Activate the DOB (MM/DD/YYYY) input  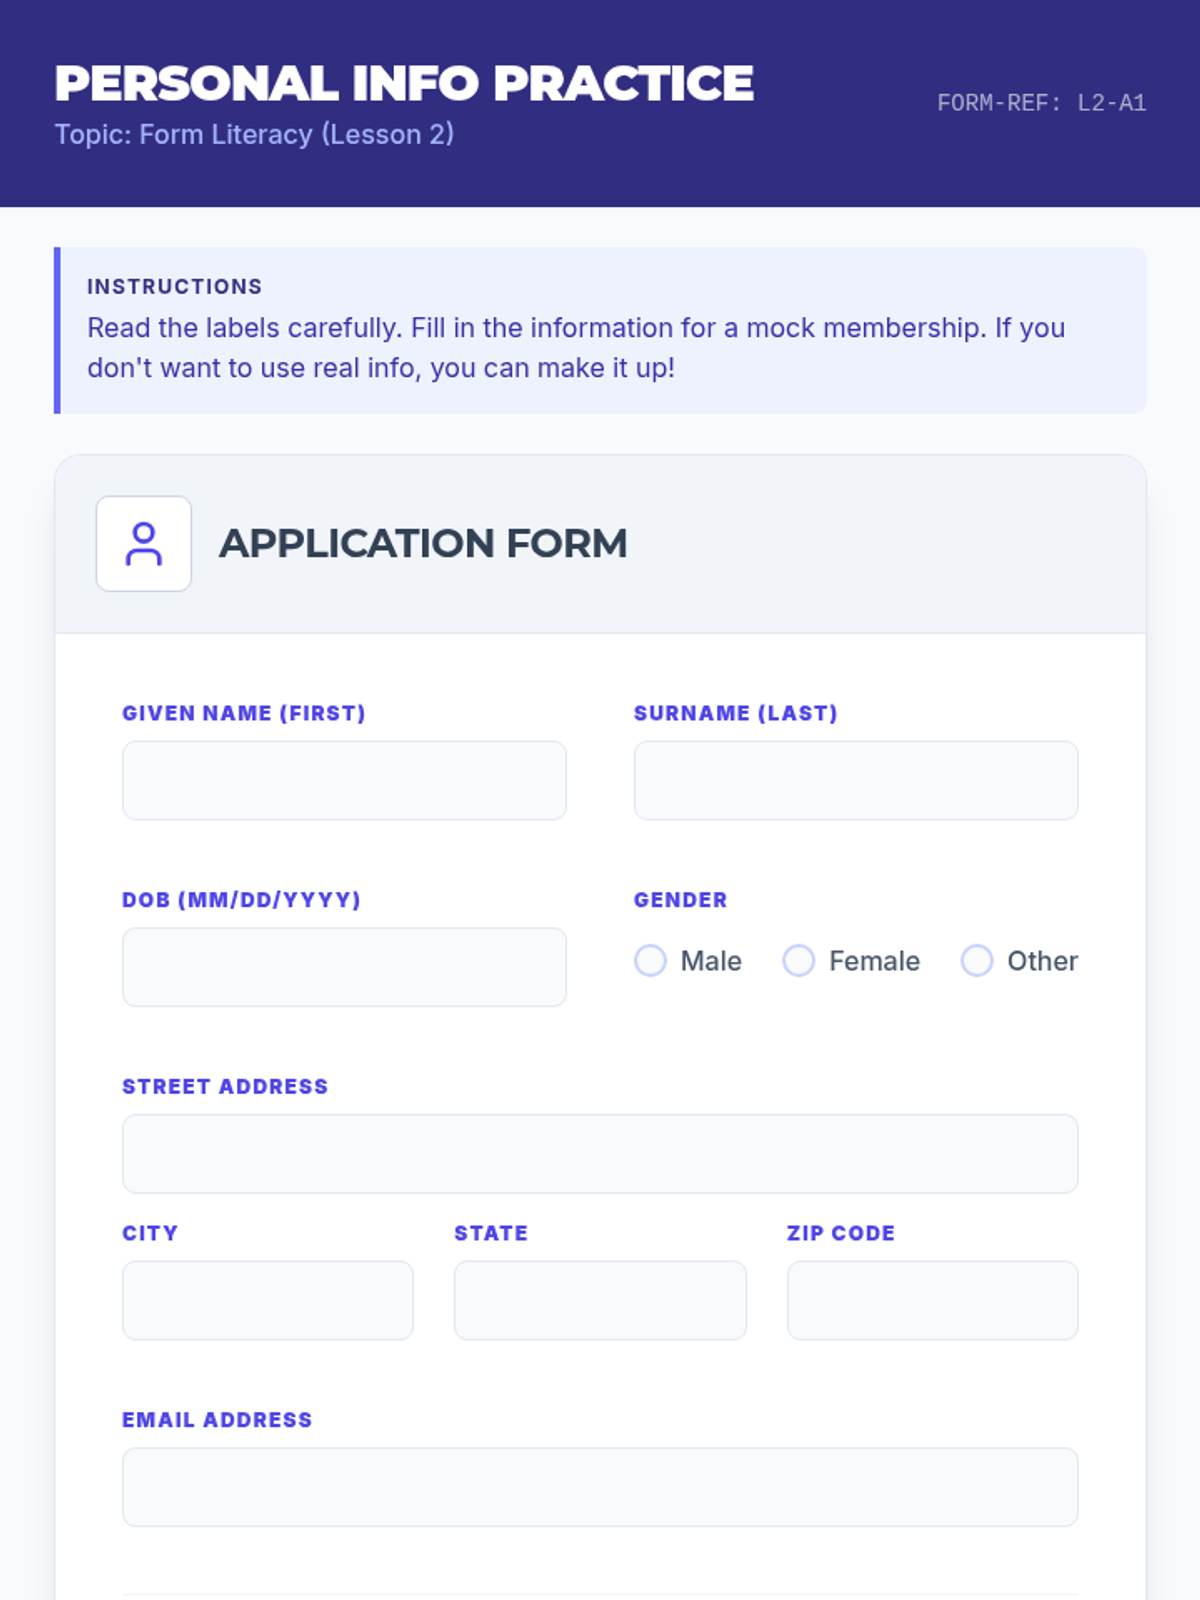pyautogui.click(x=344, y=967)
